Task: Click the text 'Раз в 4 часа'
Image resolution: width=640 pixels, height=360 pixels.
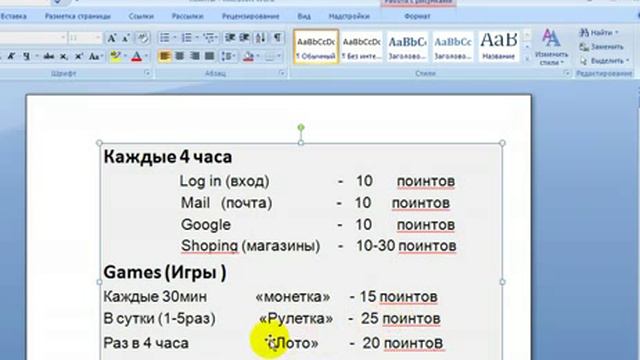Action: [x=146, y=343]
